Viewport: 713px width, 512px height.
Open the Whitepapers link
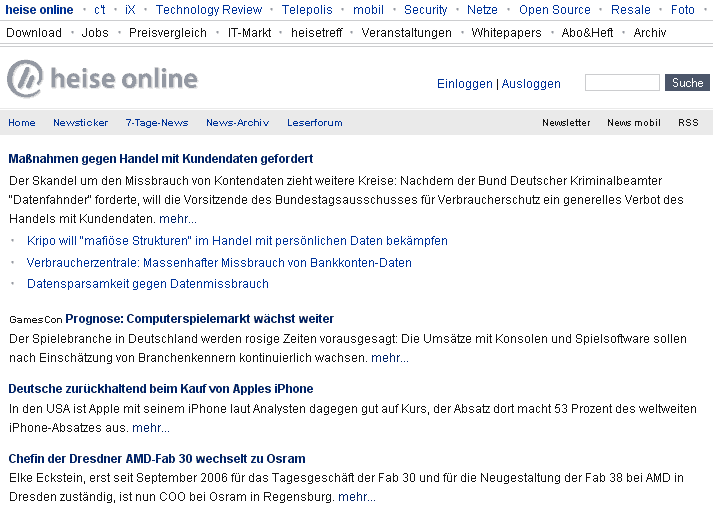point(506,33)
